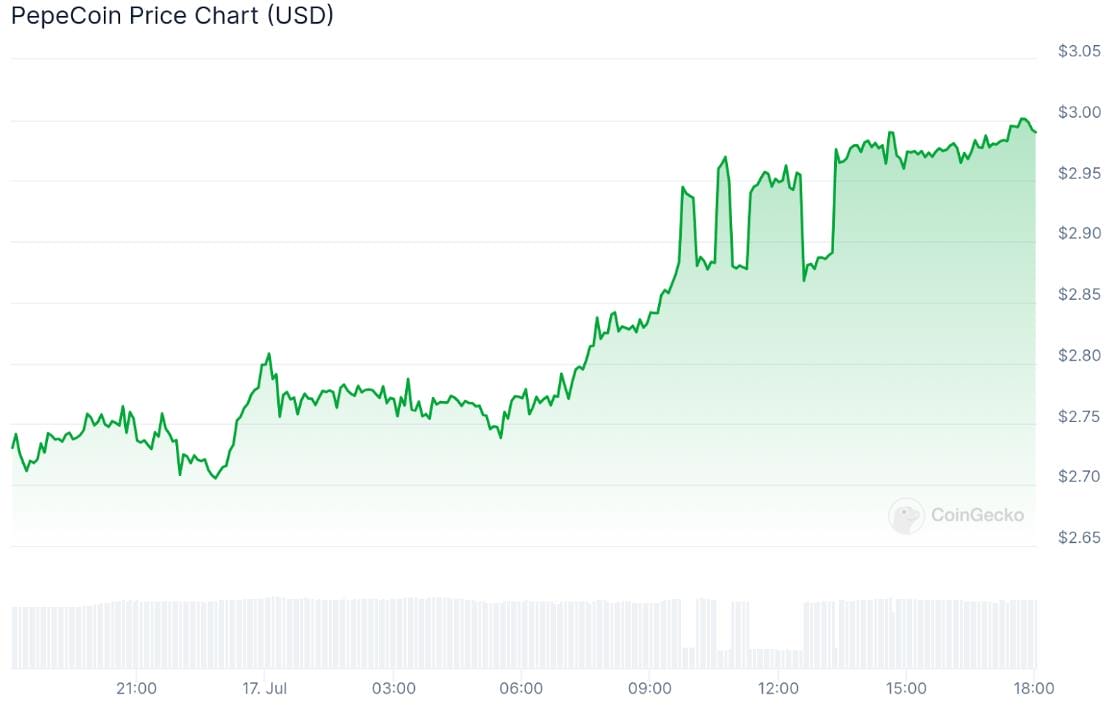Select the 03:00 time axis marker
Screen dimensions: 1117x705
(x=393, y=689)
